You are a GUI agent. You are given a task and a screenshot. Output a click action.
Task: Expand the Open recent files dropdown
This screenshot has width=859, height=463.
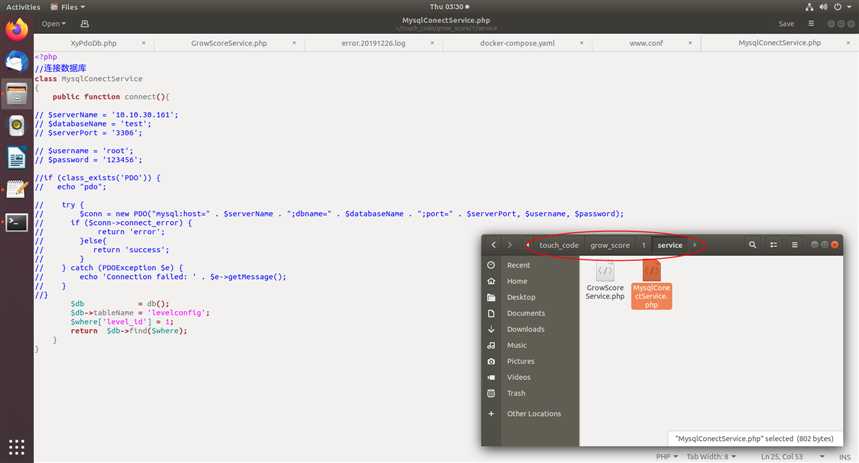click(53, 24)
